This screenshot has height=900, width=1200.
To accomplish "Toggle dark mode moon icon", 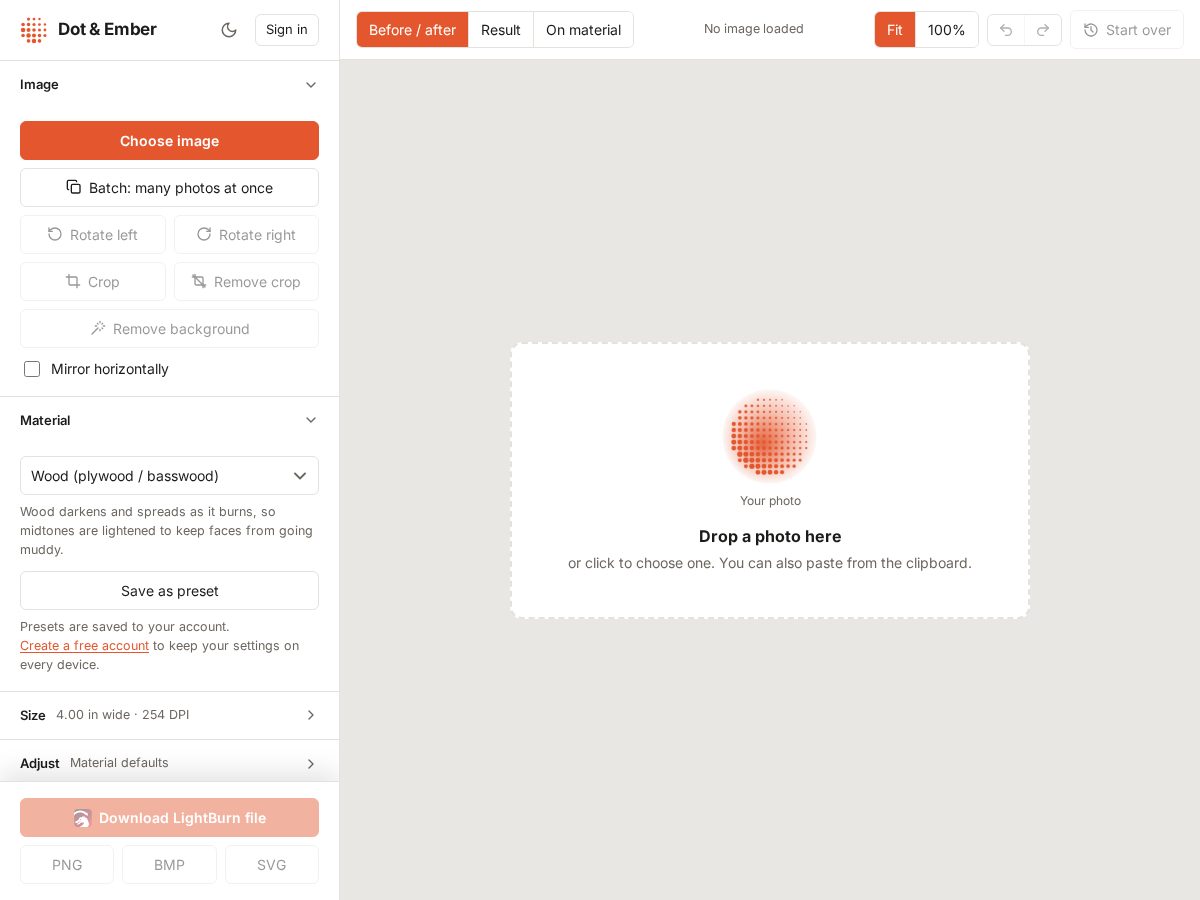I will [229, 30].
